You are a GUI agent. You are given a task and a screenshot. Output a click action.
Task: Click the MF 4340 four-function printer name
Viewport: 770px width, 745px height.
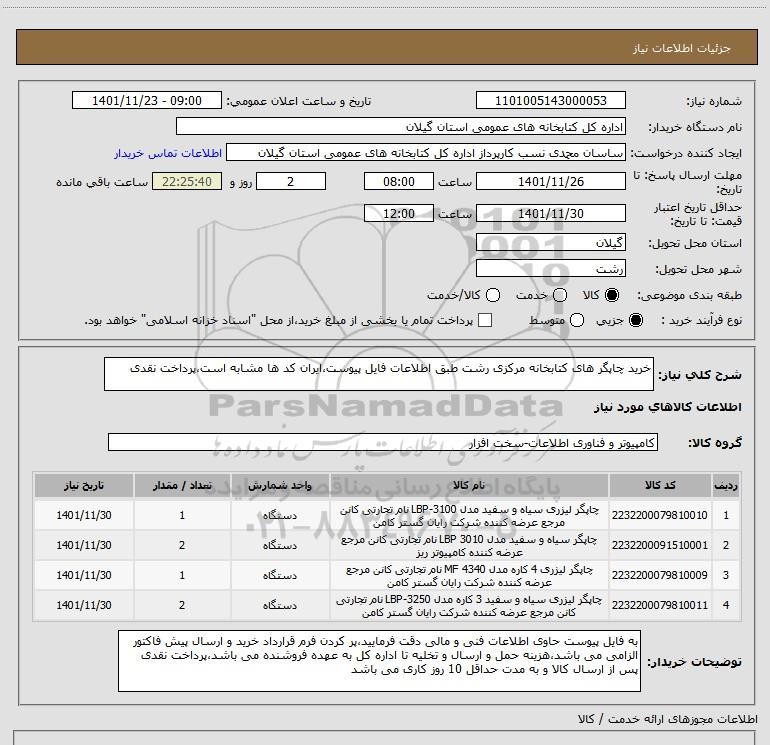point(469,576)
